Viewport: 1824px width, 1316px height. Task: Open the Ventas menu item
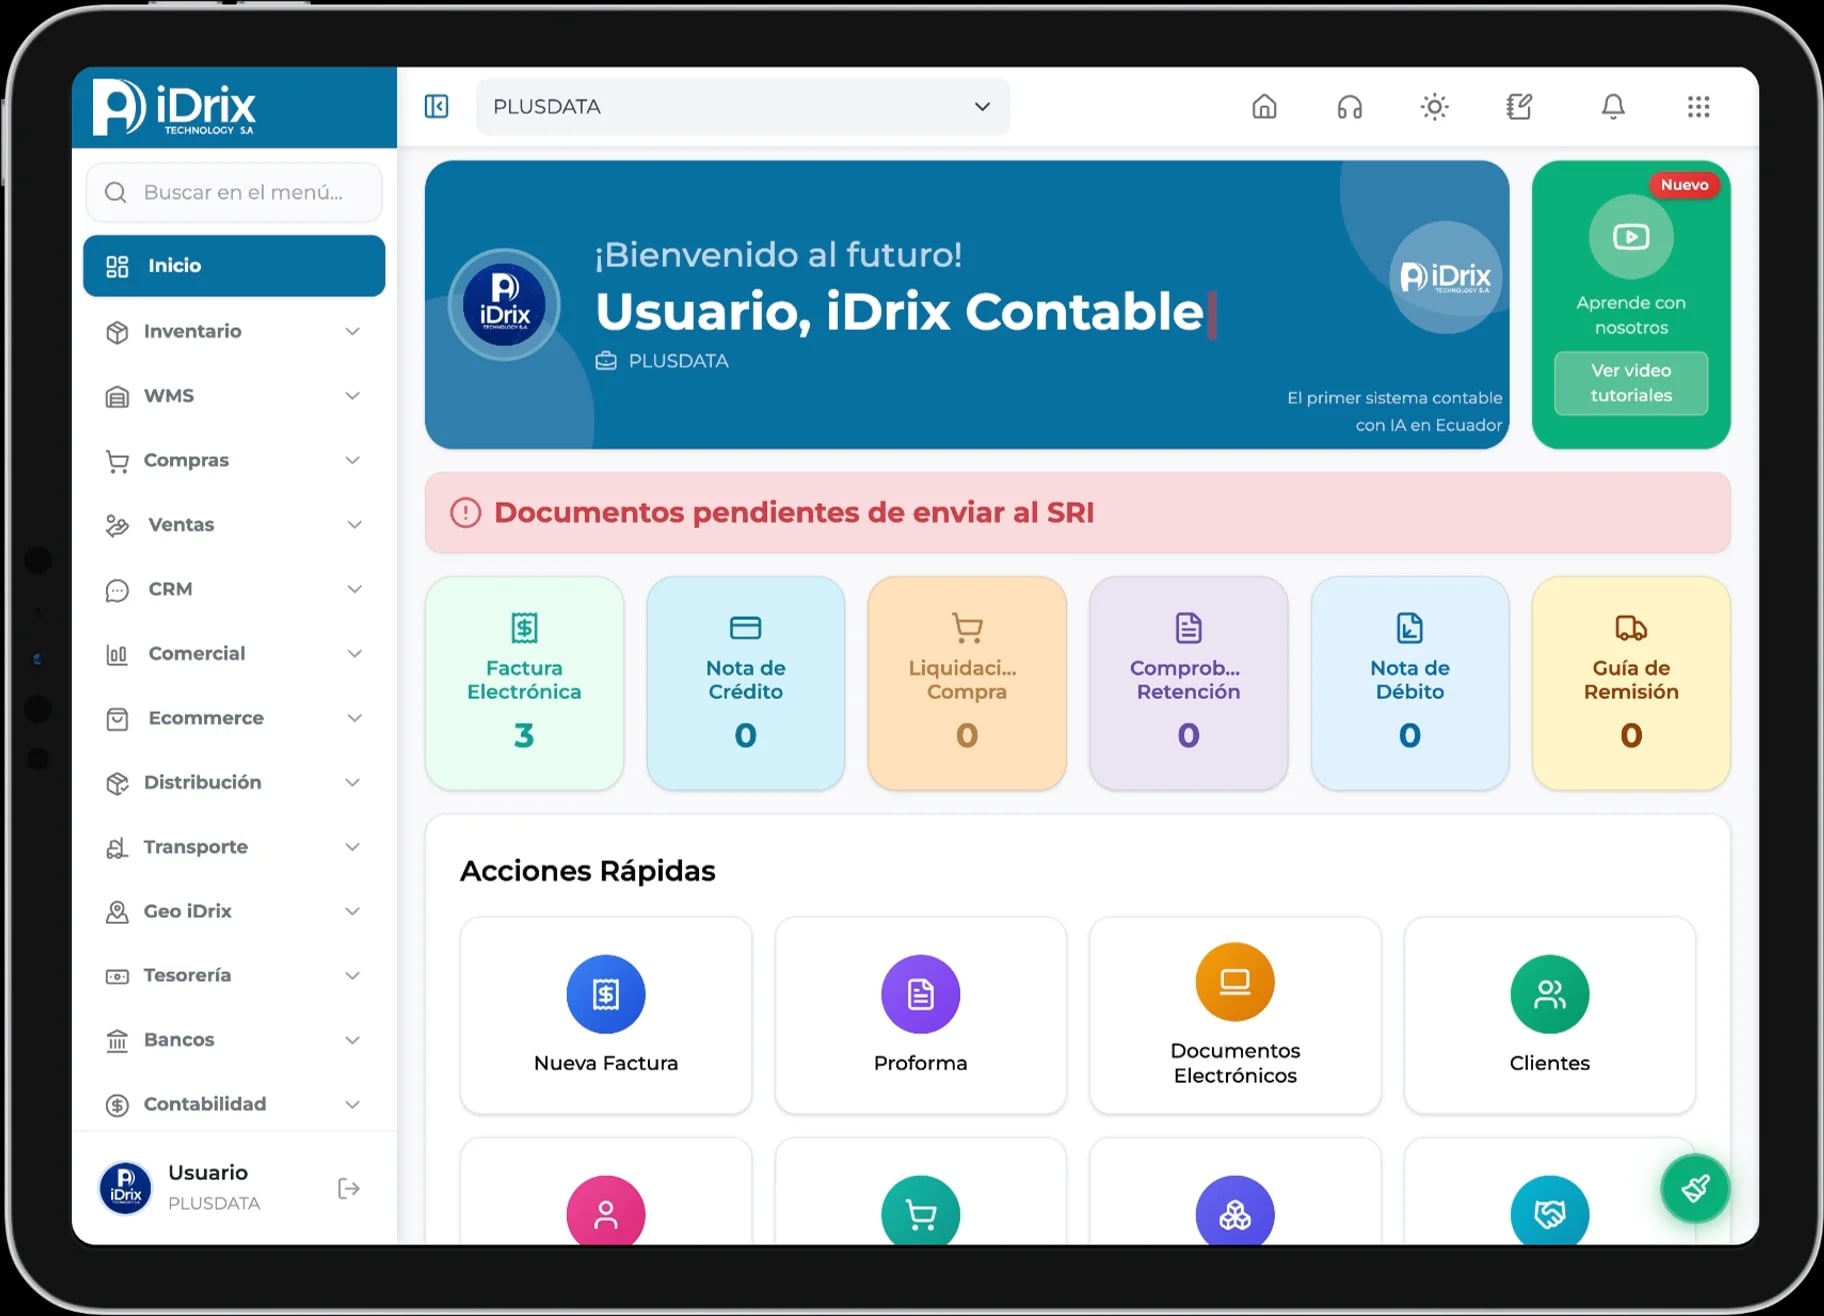(x=234, y=525)
